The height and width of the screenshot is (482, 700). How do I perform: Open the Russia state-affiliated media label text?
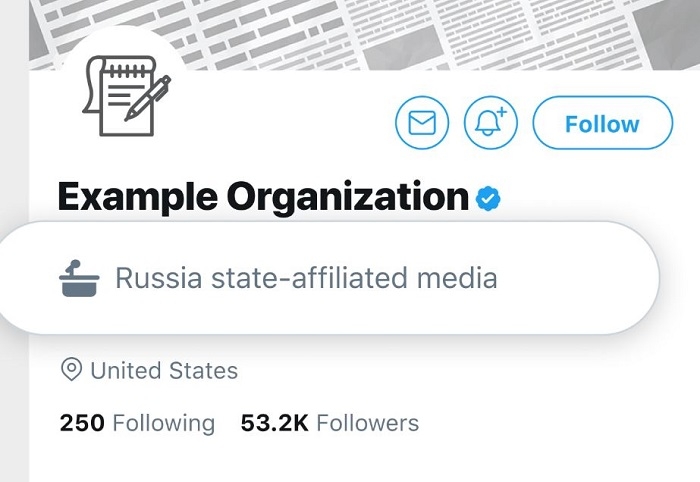pyautogui.click(x=306, y=277)
